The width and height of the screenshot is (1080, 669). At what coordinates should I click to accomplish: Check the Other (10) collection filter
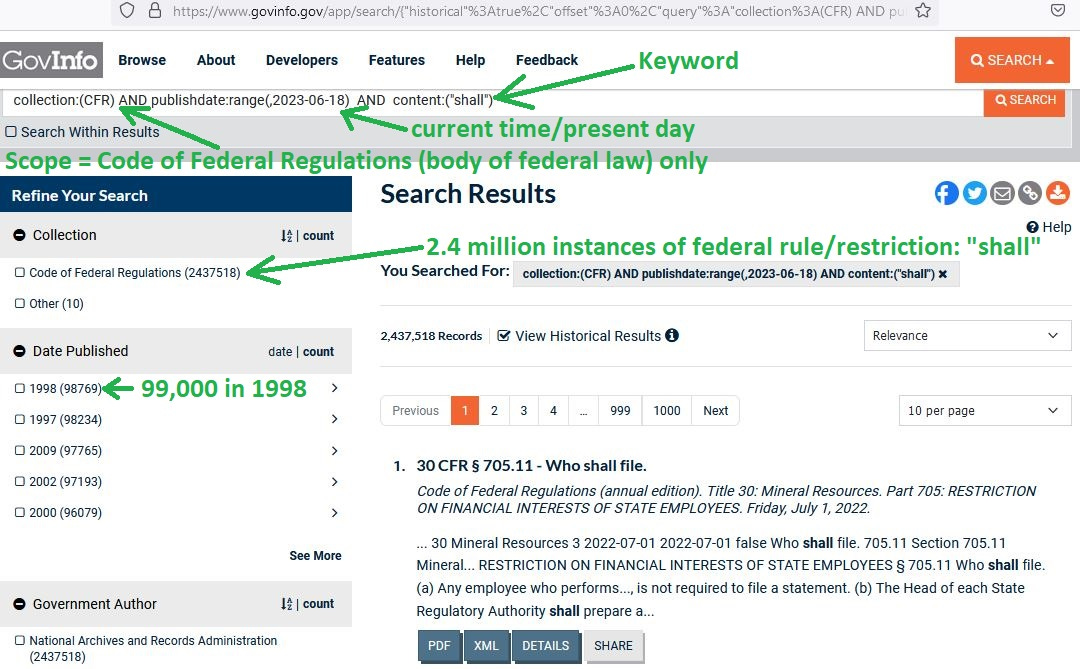(x=20, y=304)
